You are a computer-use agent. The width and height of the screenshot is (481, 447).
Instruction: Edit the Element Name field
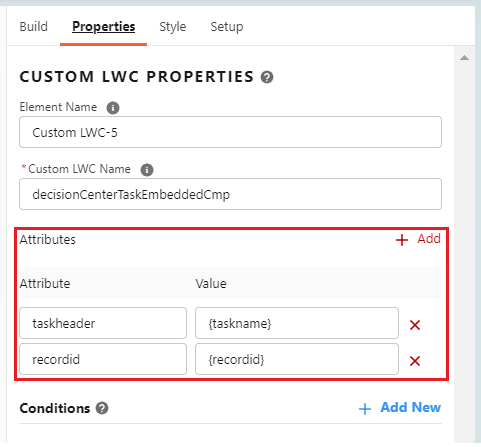click(x=230, y=132)
